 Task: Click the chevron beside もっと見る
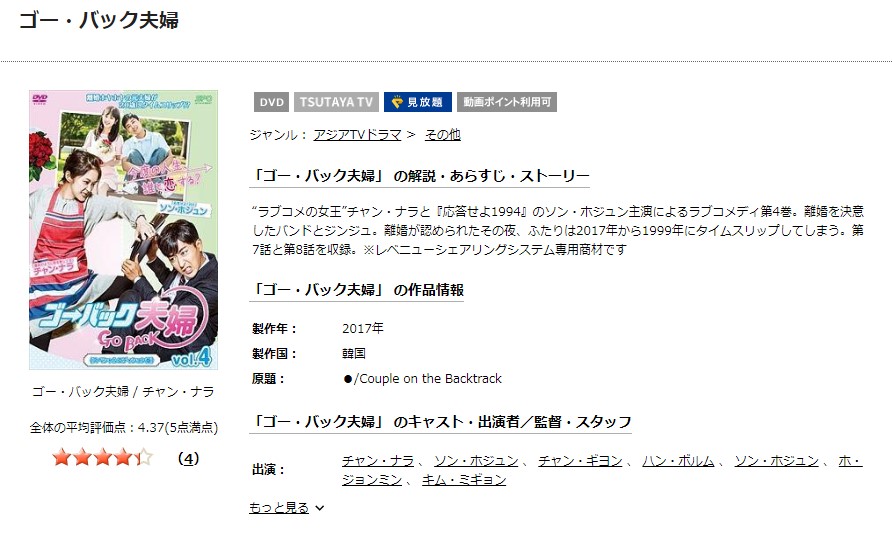point(320,508)
